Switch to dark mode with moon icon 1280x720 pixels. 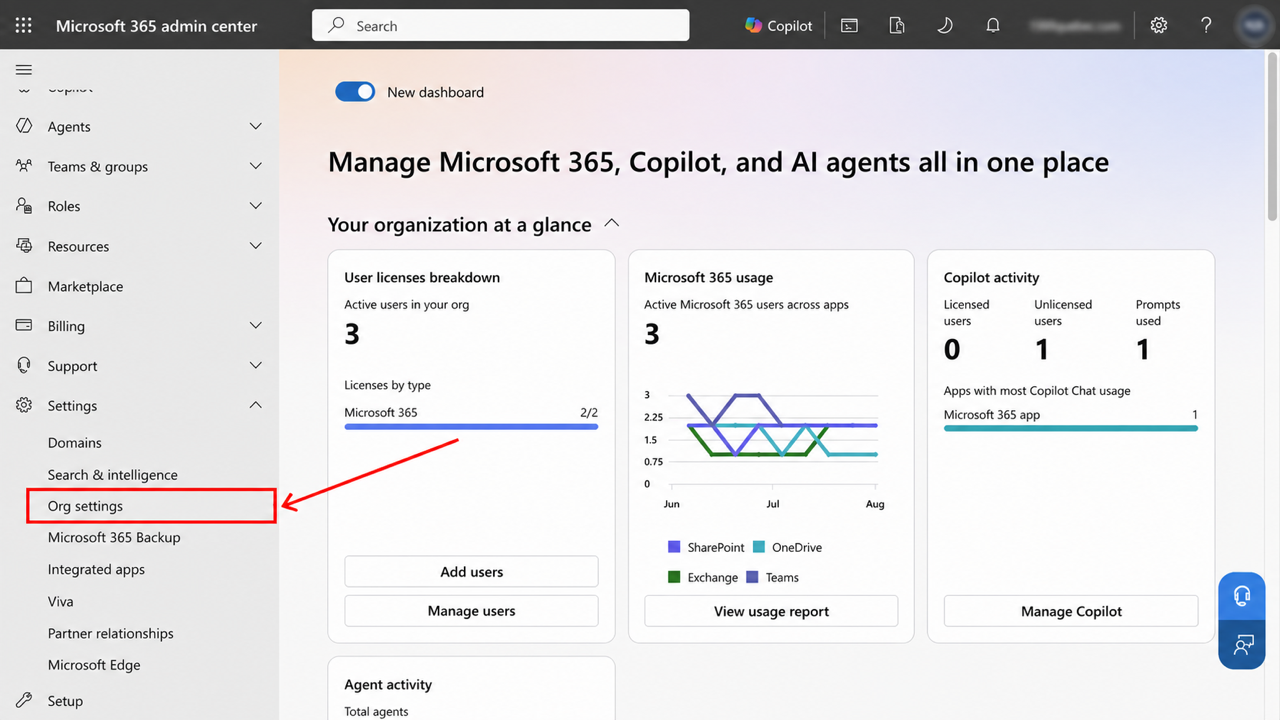point(945,26)
